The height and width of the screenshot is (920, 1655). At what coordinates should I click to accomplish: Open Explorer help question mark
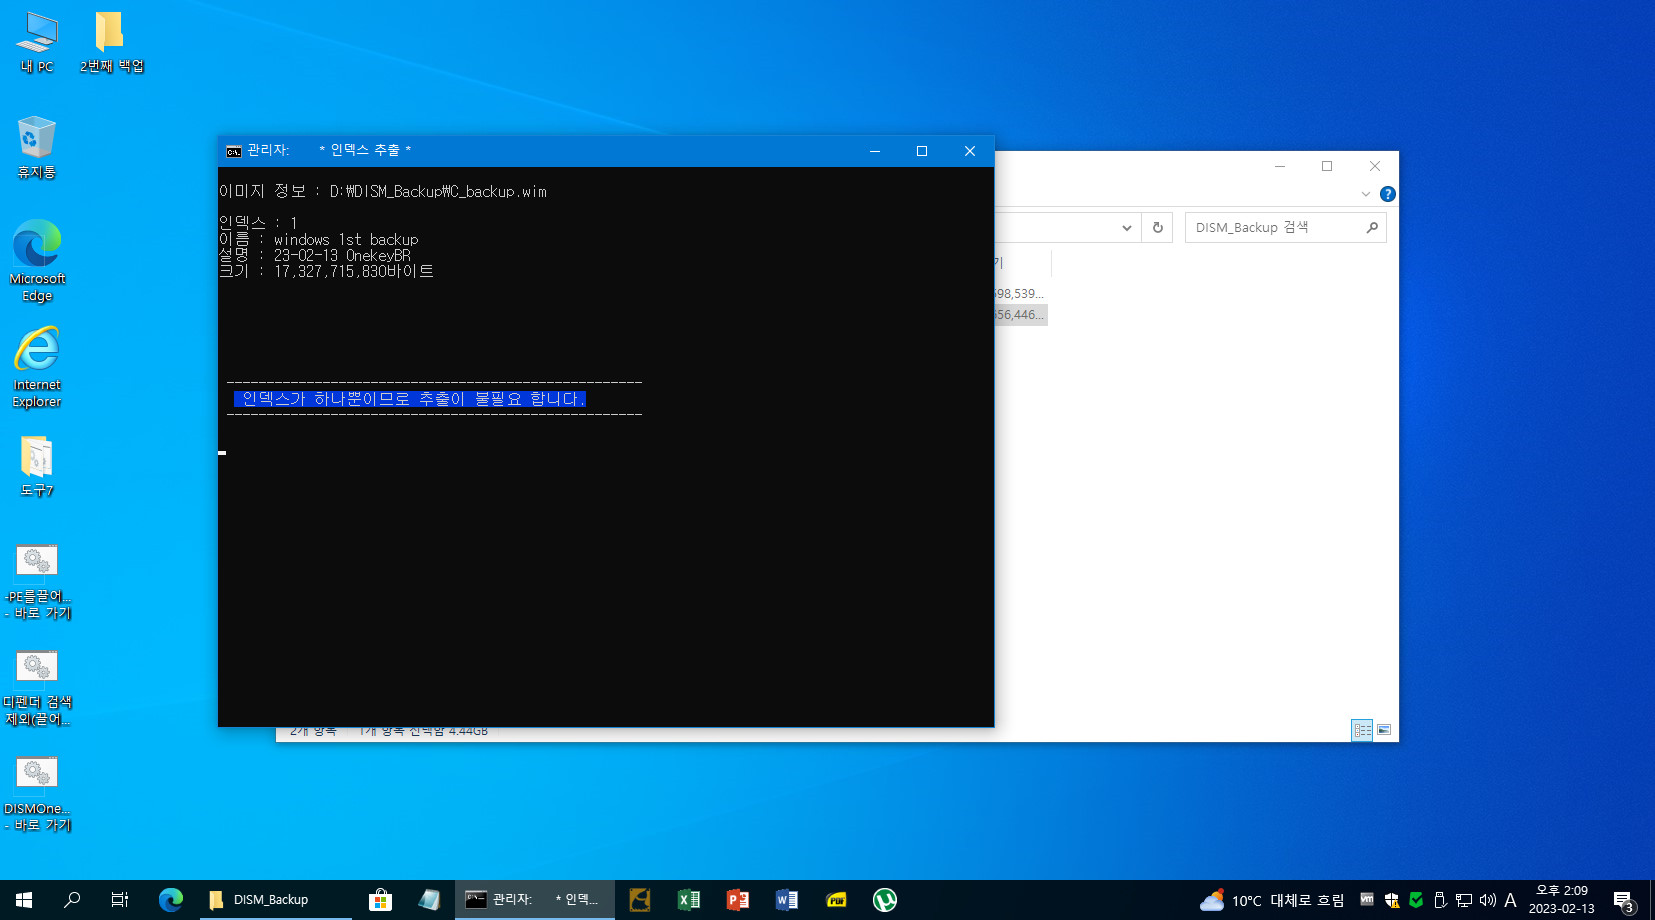tap(1388, 194)
